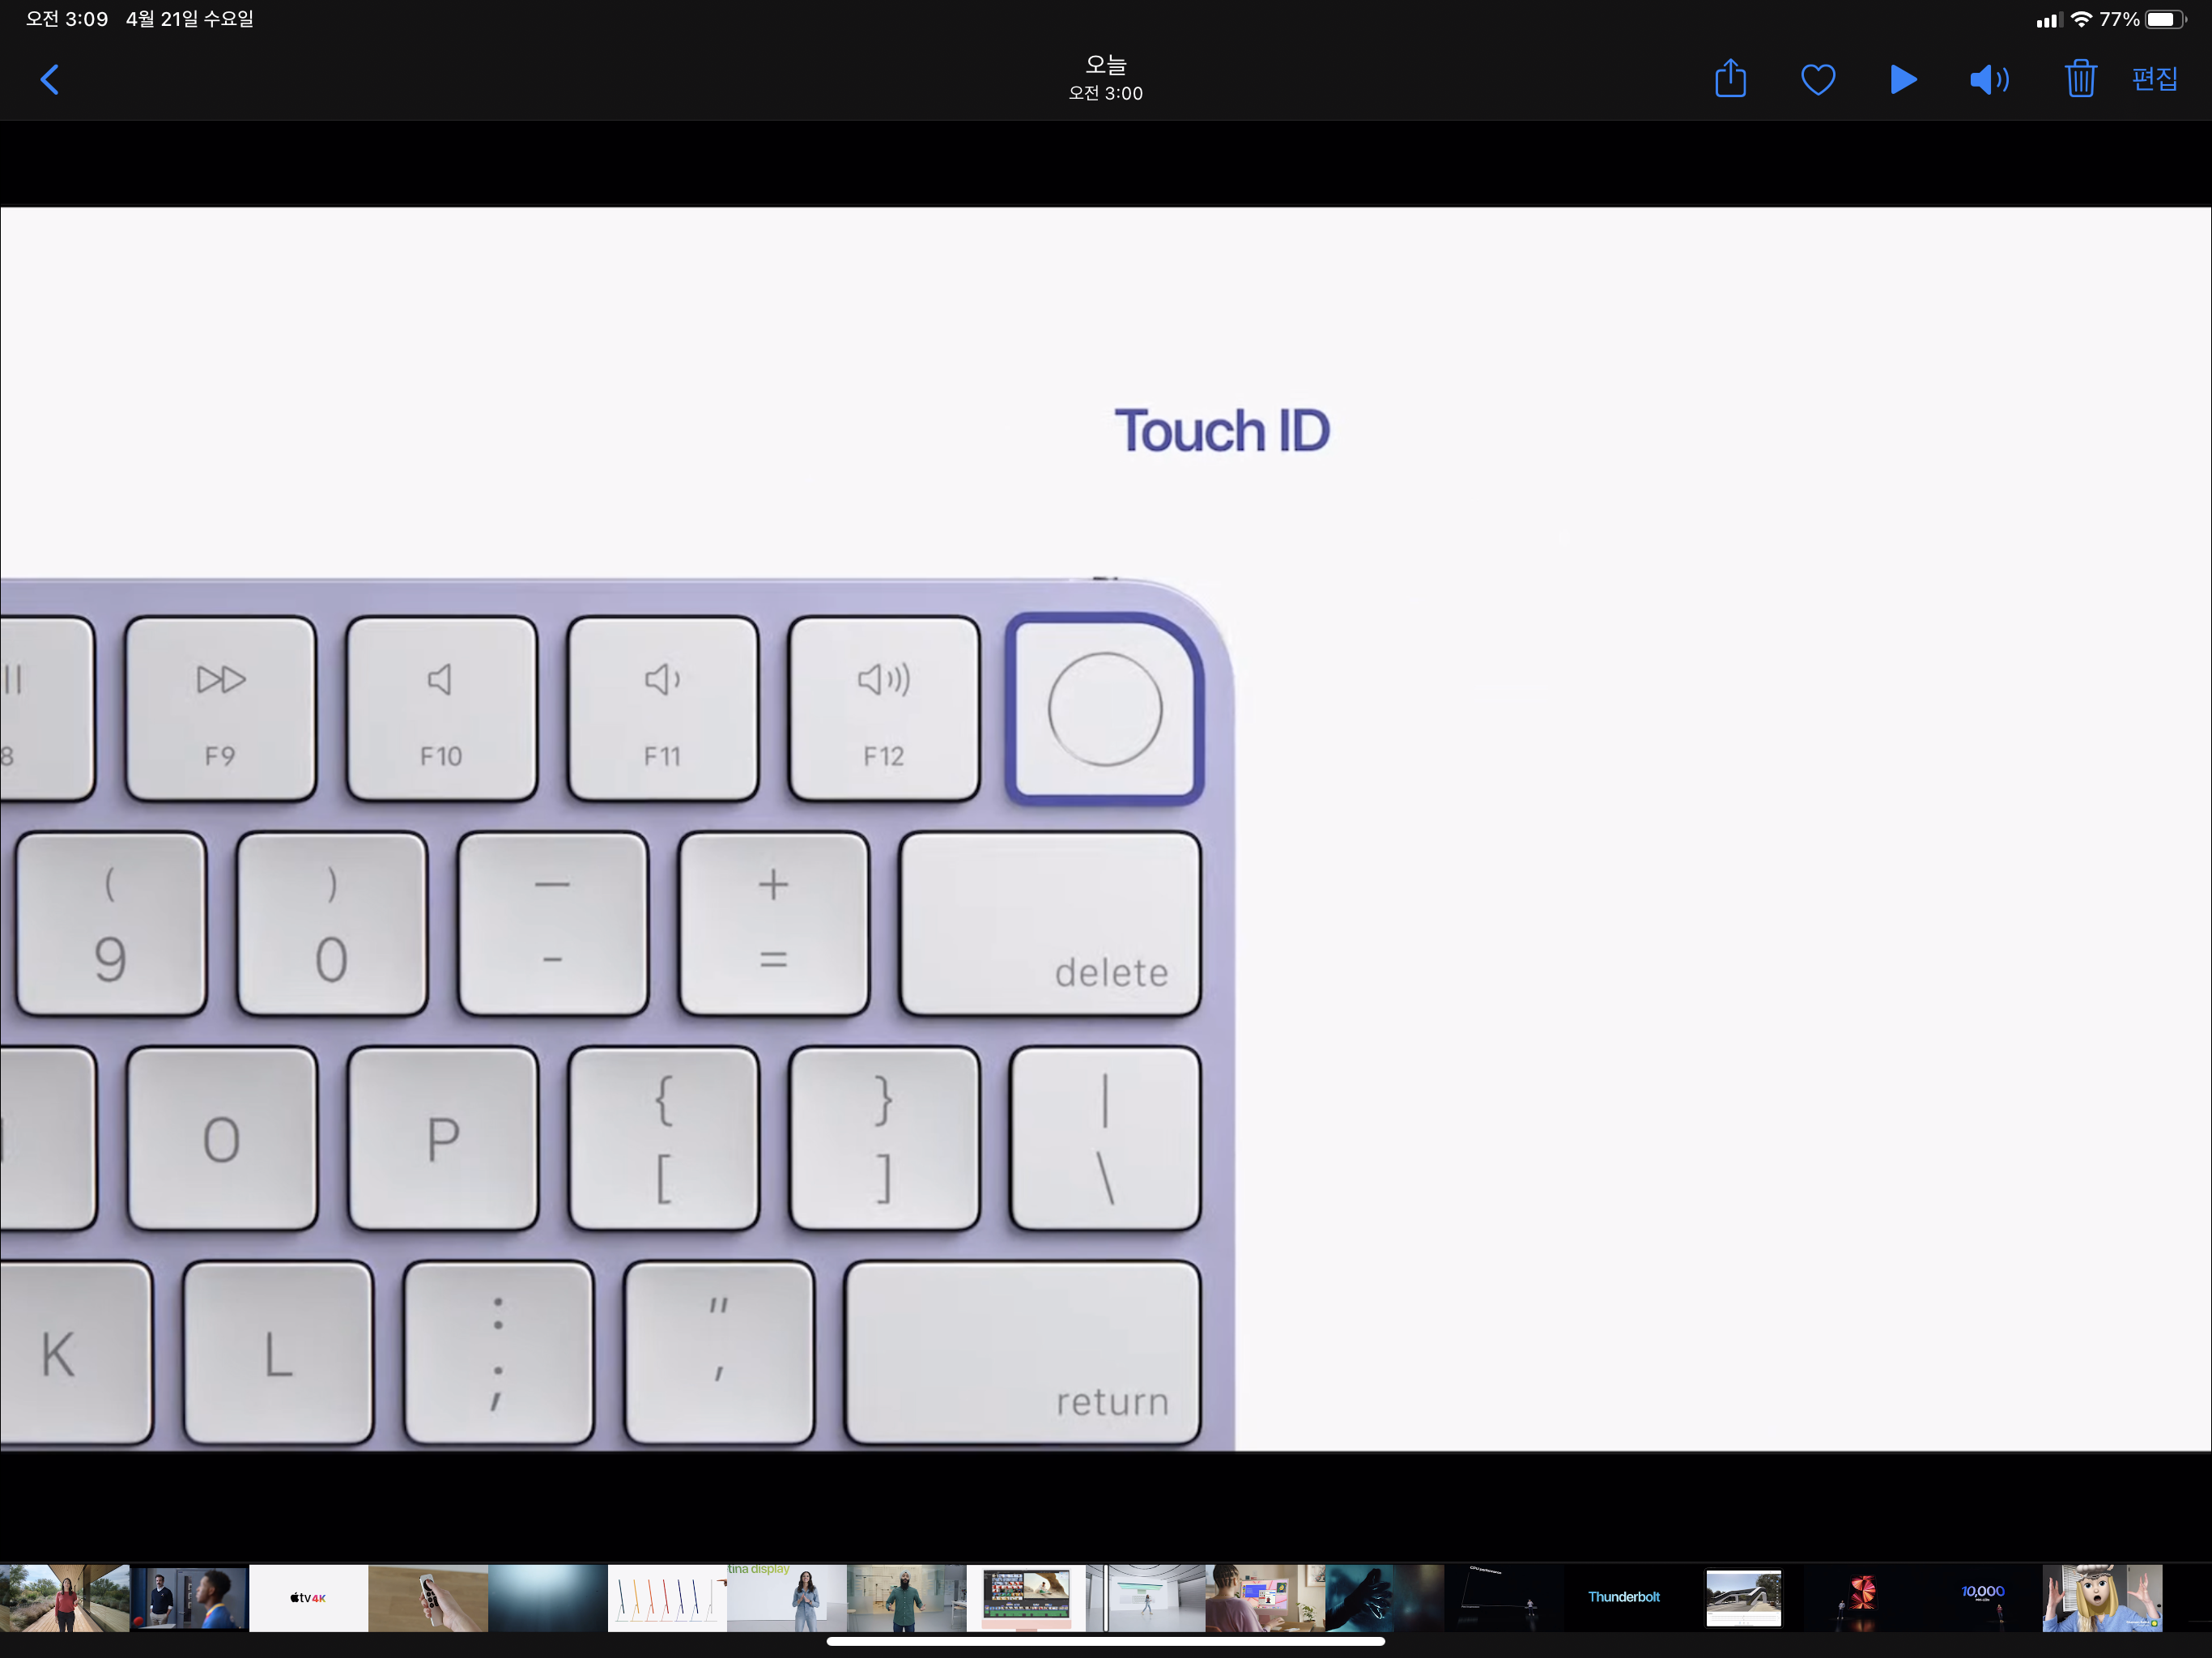Tap the Wi-Fi status icon

tap(2081, 19)
